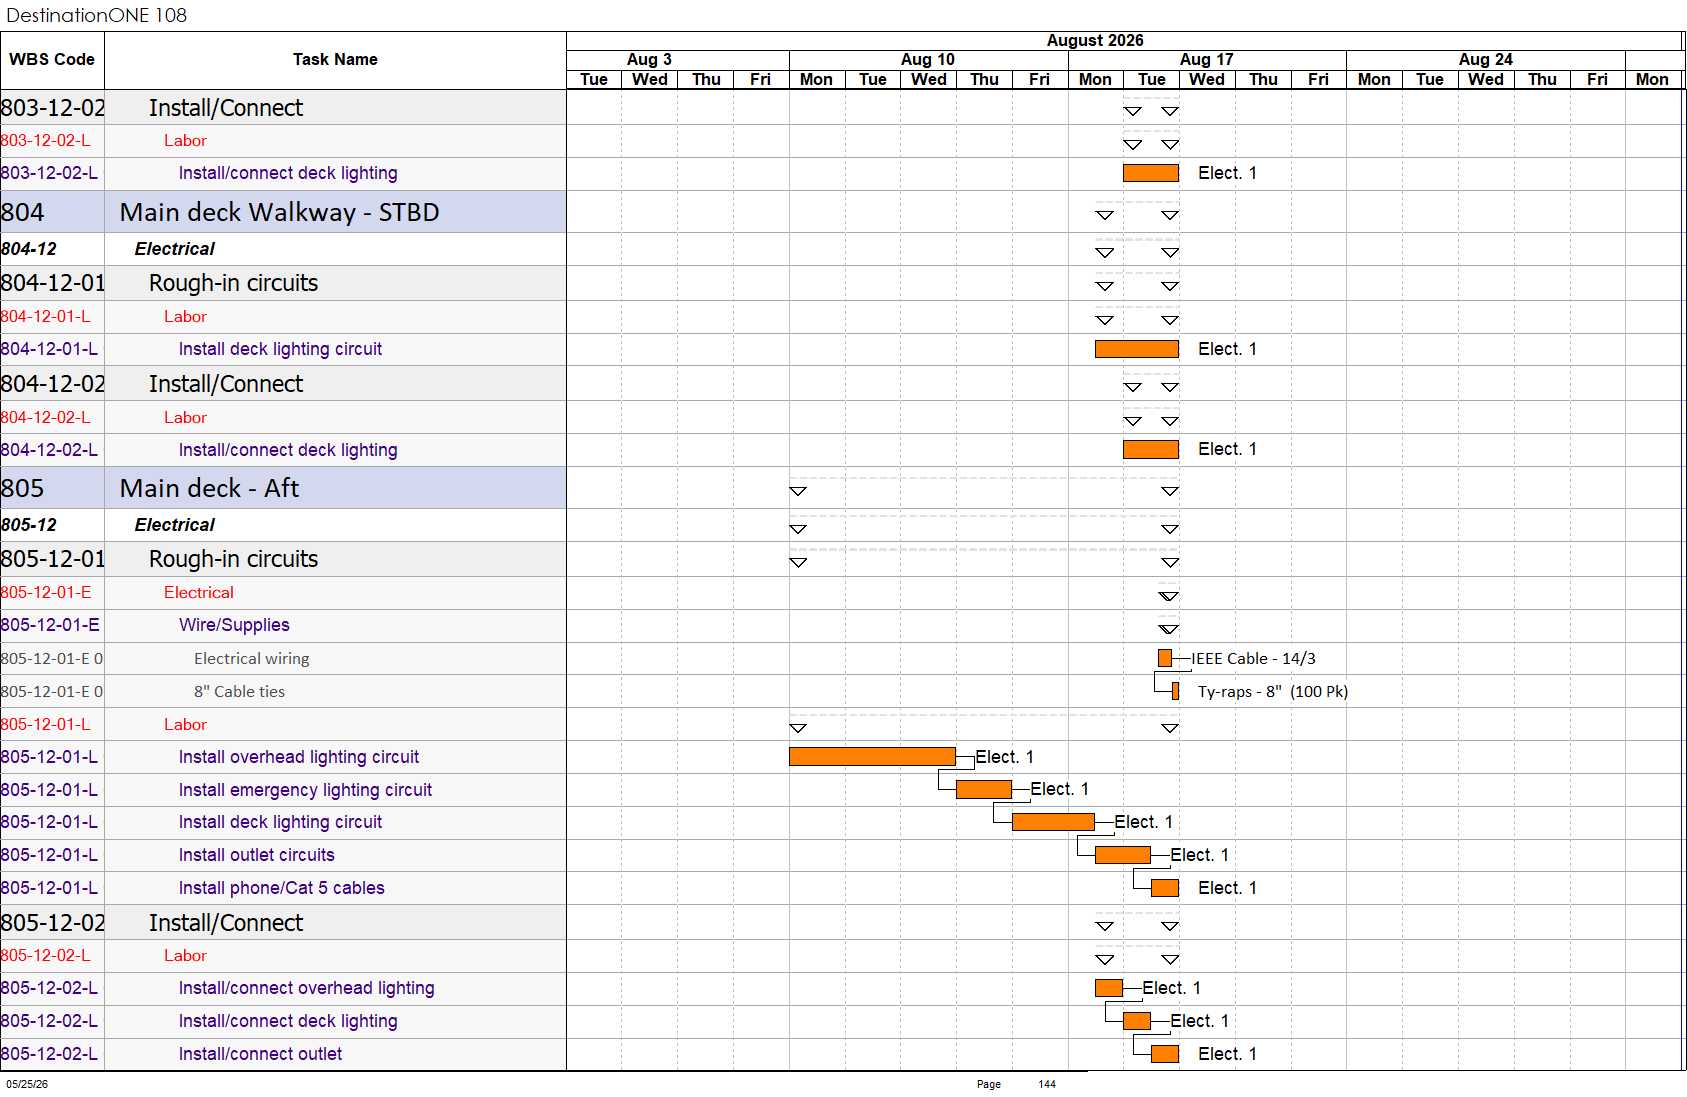Click the orange bar for Install phone/Cat 5 cables
This screenshot has height=1097, width=1687.
click(x=1165, y=888)
